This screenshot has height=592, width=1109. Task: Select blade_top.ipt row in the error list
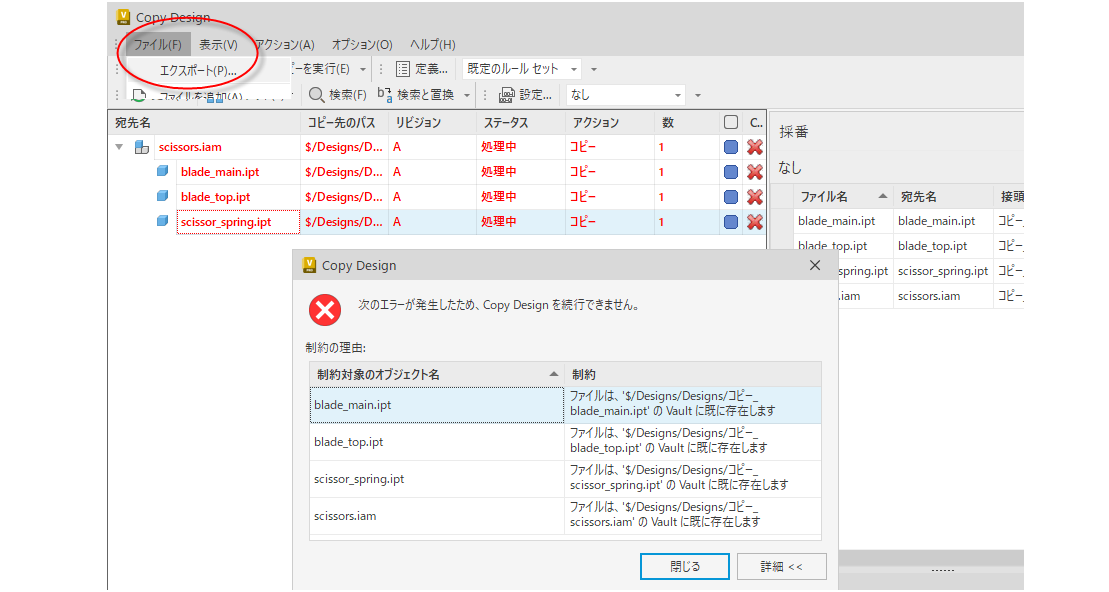(565, 442)
